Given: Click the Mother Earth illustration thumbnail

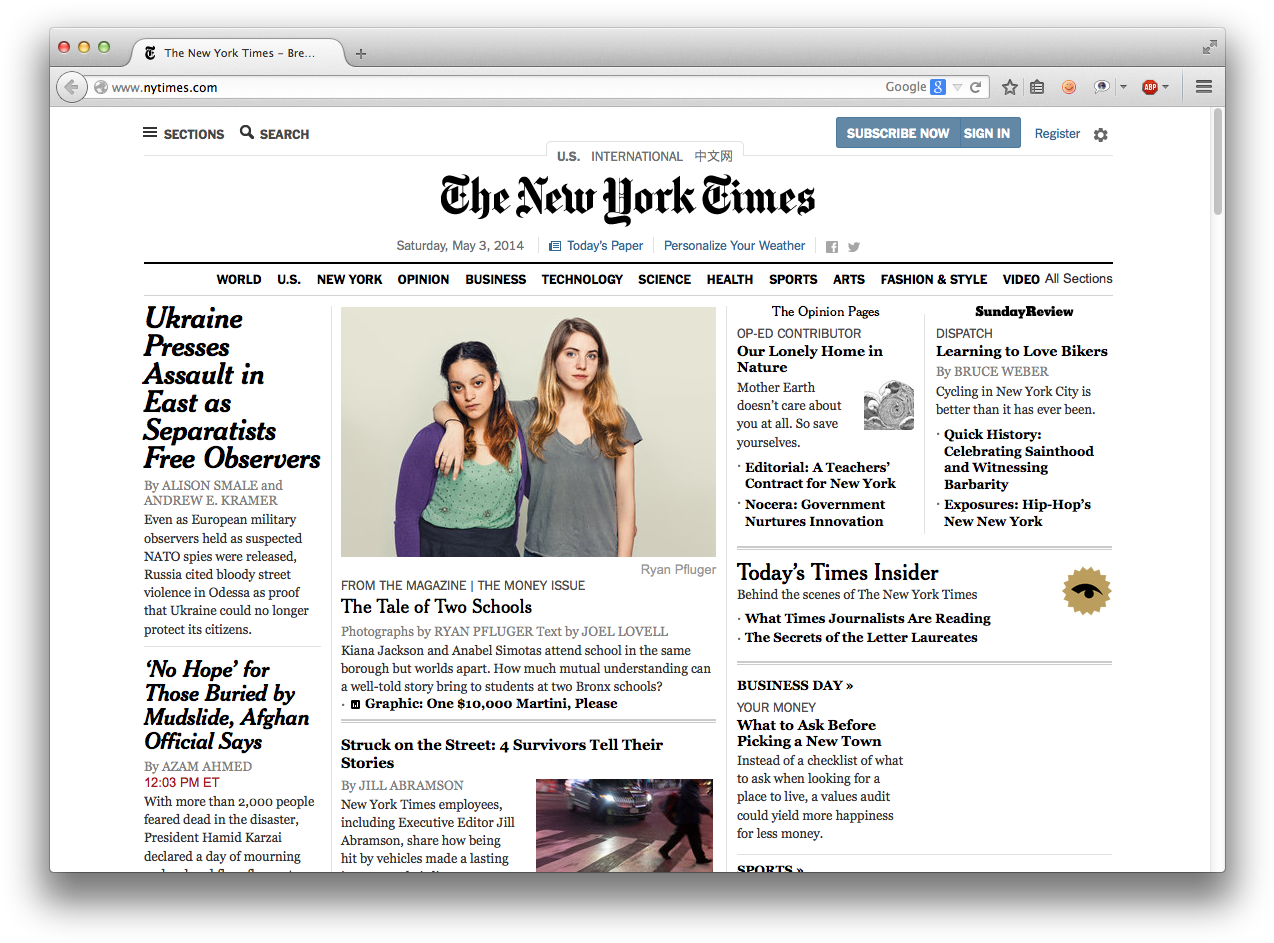Looking at the screenshot, I should (x=889, y=405).
